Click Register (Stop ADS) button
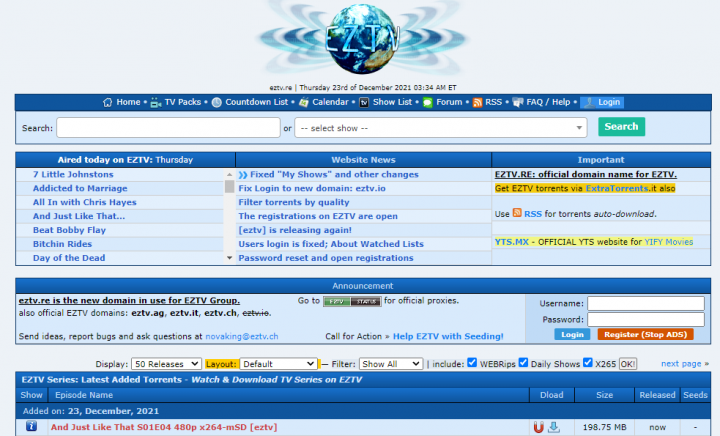The height and width of the screenshot is (436, 720). 646,334
